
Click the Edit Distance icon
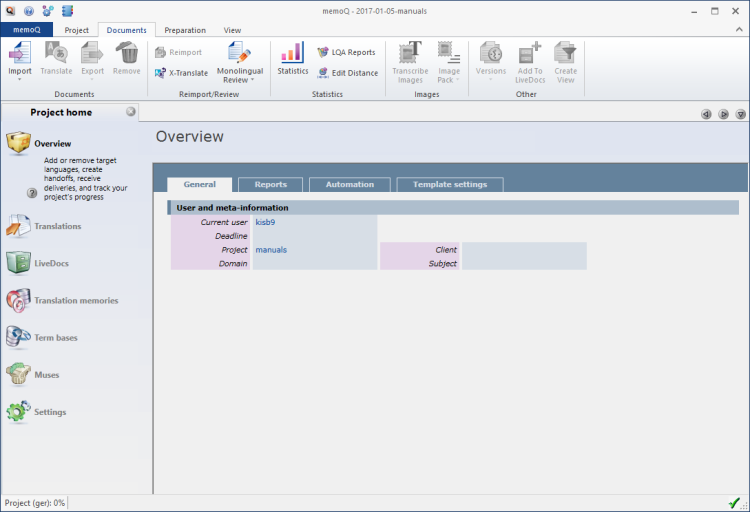(x=347, y=72)
